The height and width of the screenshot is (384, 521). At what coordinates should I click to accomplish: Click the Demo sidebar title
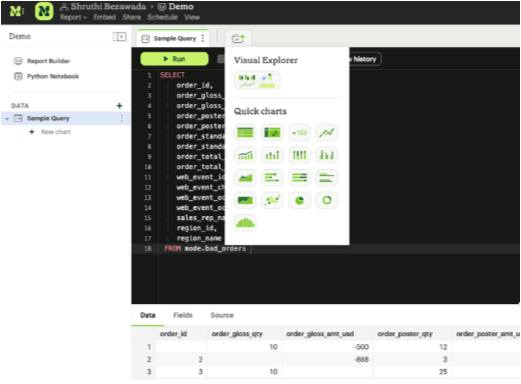click(x=20, y=36)
